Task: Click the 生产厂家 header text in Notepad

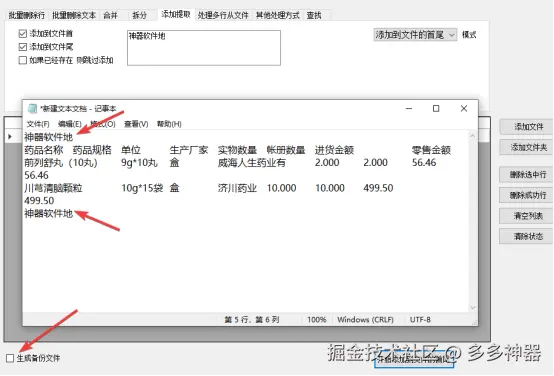Action: click(x=189, y=150)
